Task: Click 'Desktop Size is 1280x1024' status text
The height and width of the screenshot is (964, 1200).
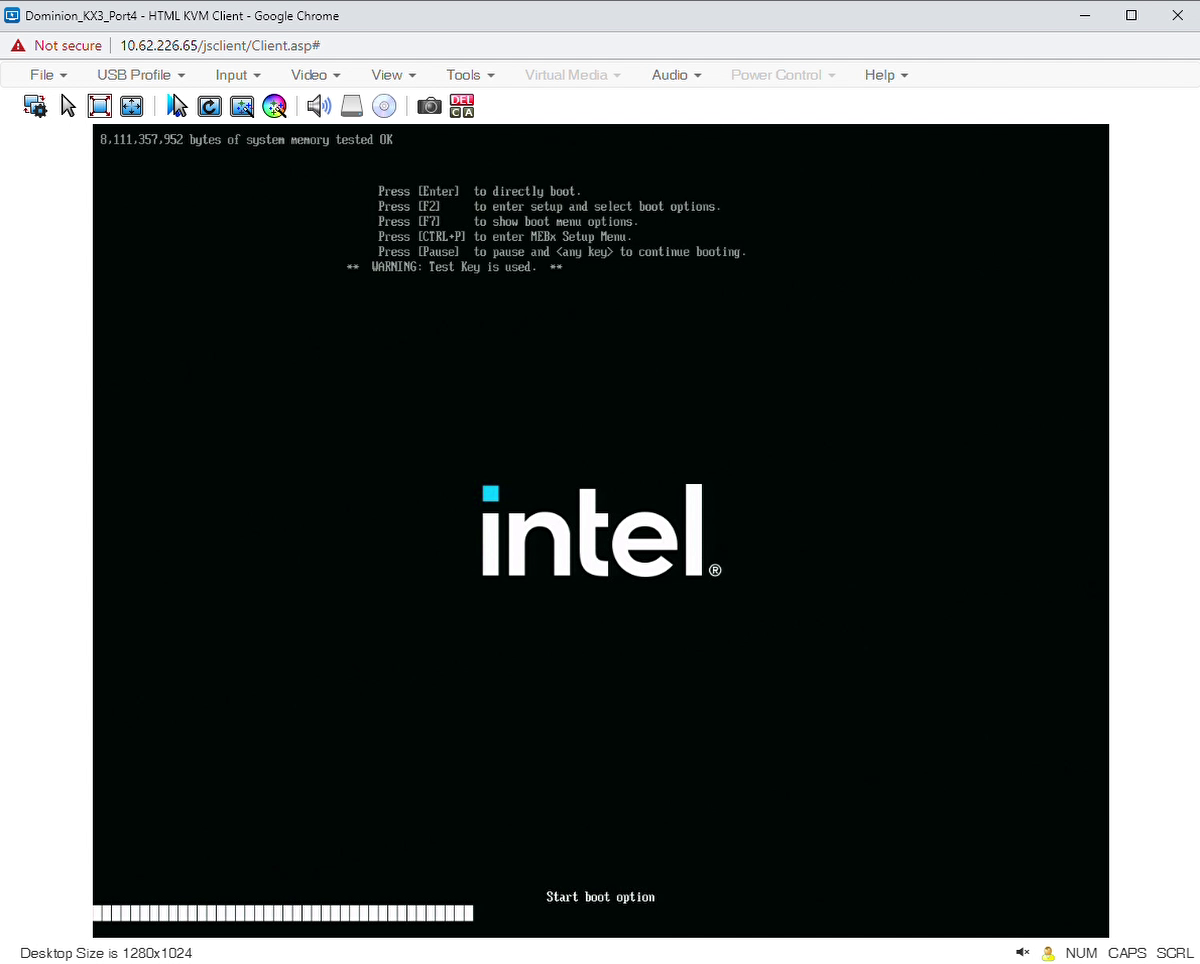Action: coord(106,953)
